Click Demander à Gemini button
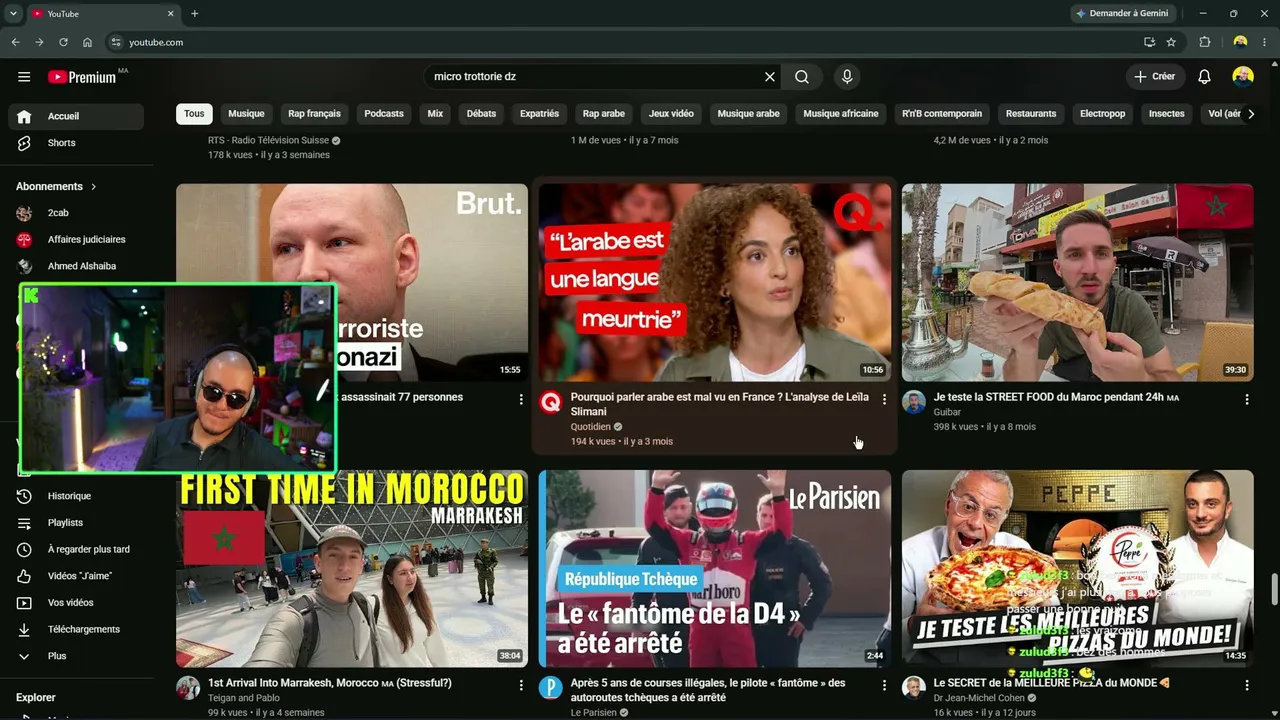The image size is (1280, 720). click(x=1124, y=13)
